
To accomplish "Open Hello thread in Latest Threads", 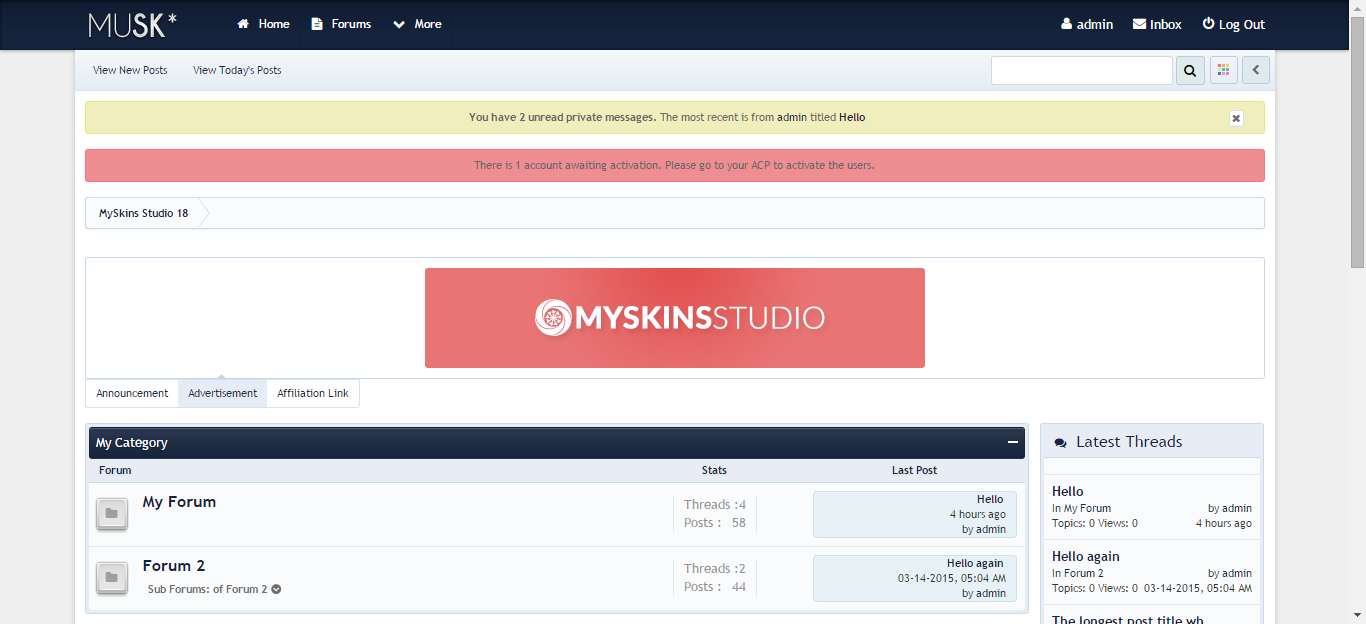I will 1068,491.
